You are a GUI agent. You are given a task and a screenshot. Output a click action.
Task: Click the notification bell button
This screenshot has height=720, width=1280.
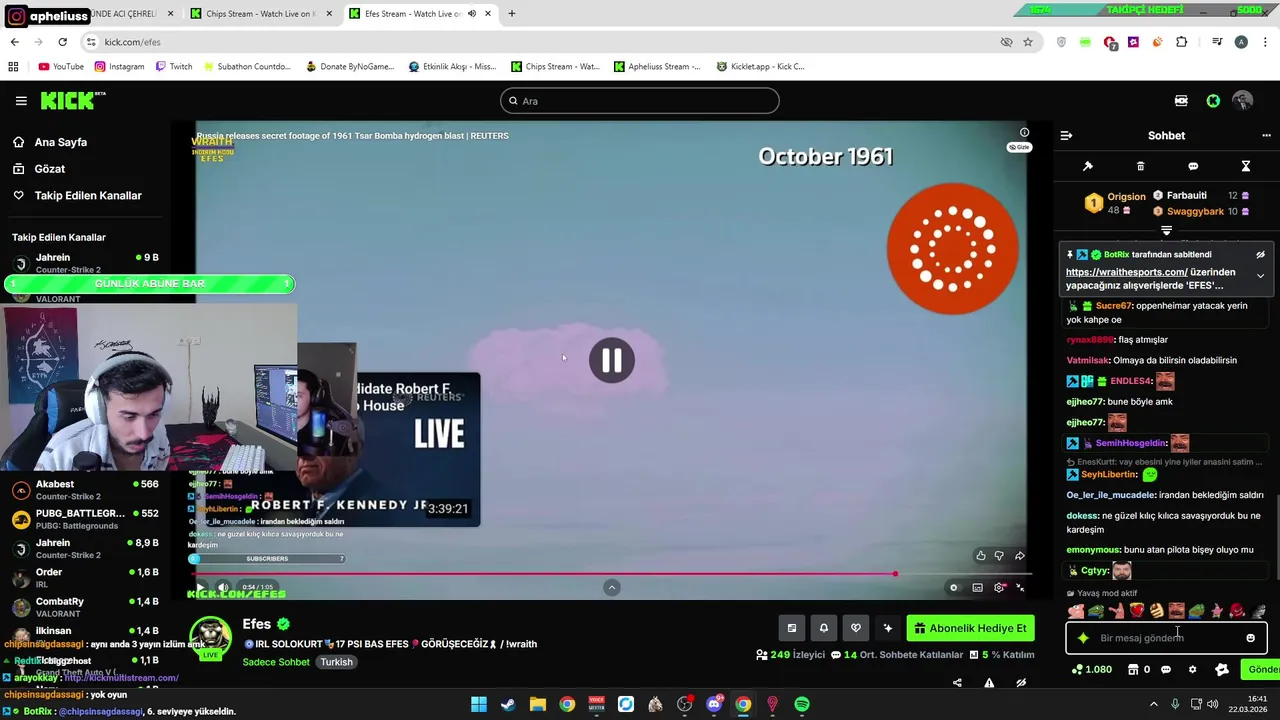(823, 628)
